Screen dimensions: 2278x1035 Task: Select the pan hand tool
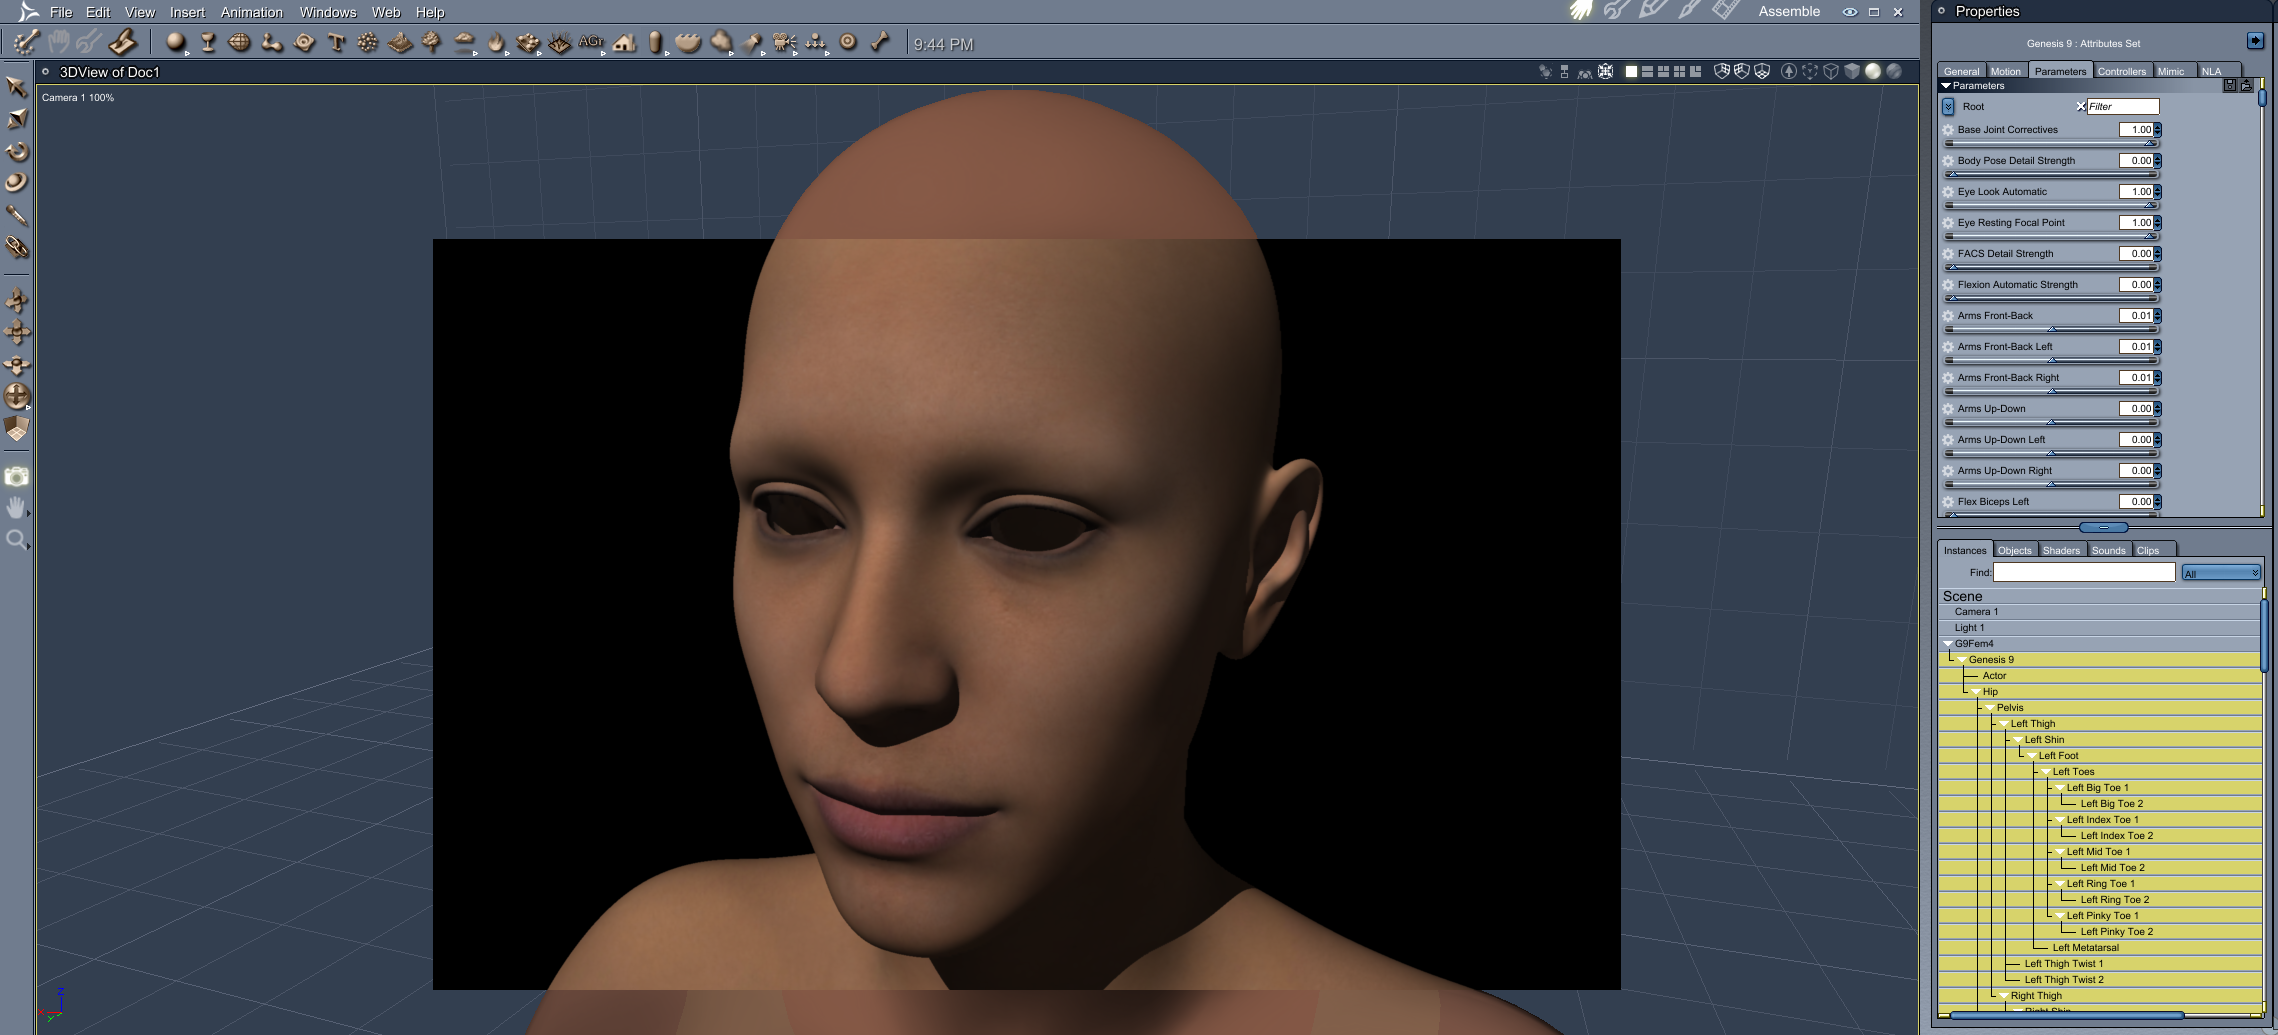tap(17, 509)
